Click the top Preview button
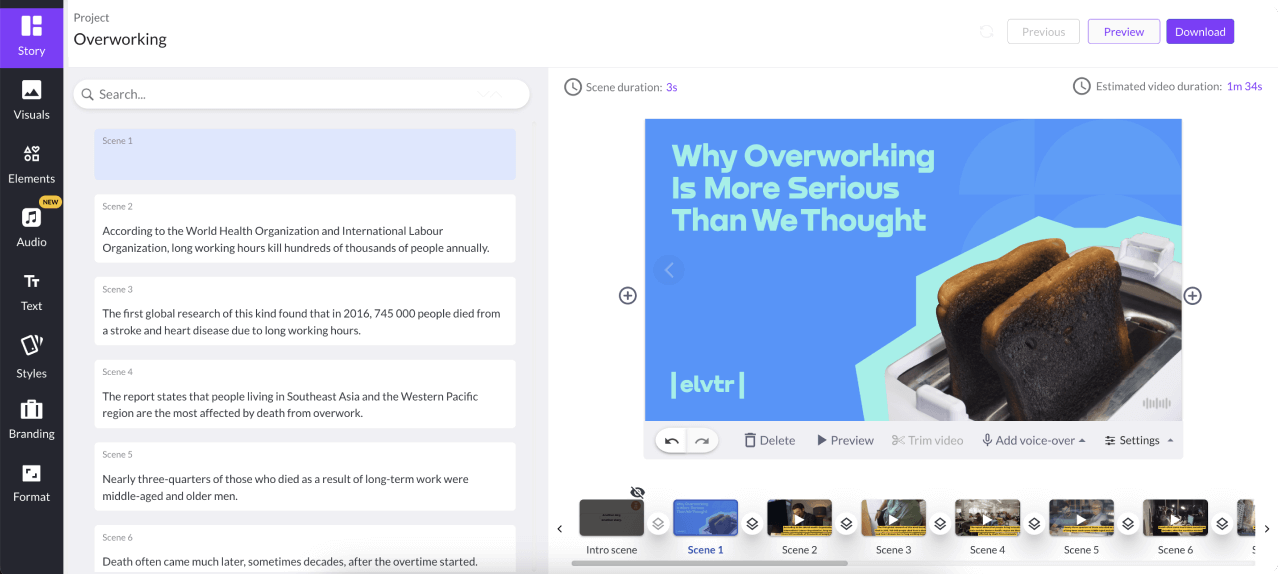Viewport: 1278px width, 574px height. click(1123, 32)
